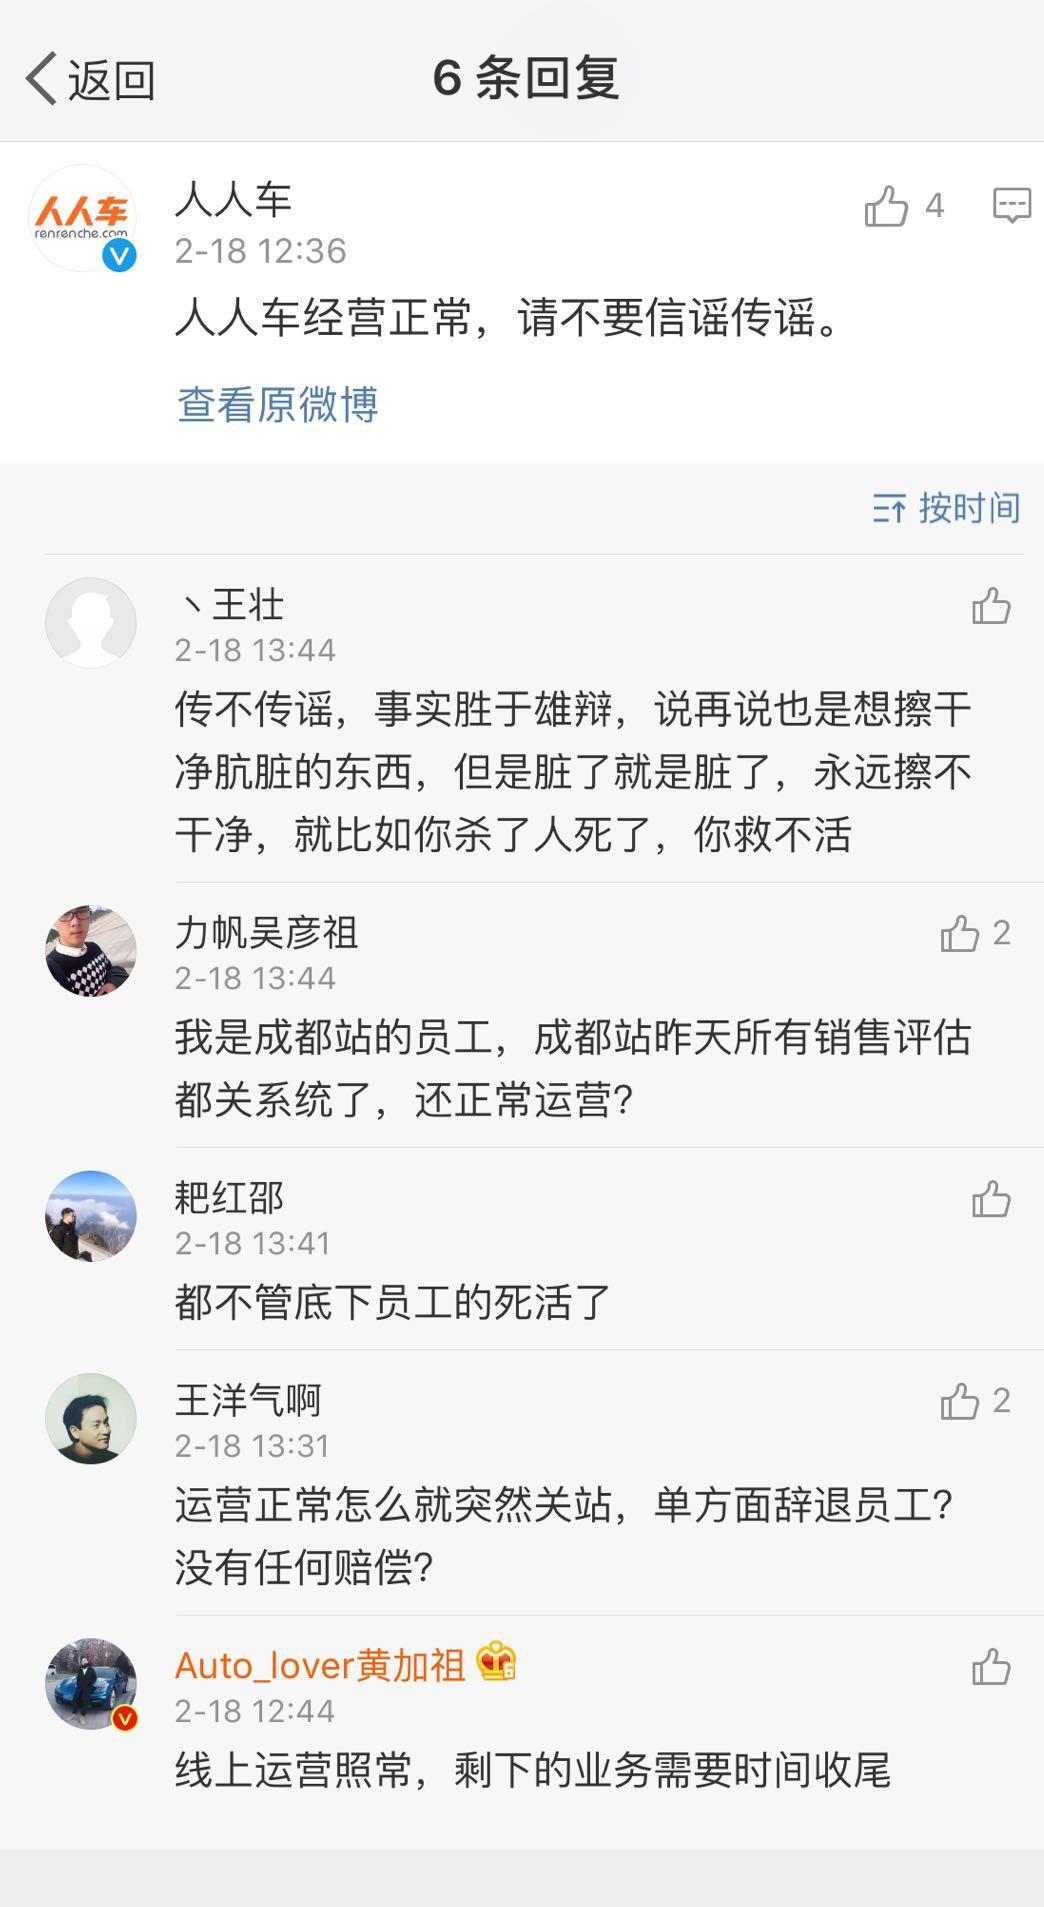This screenshot has width=1044, height=1907.
Task: Tap the username 力帆吴彦祖
Action: (266, 932)
